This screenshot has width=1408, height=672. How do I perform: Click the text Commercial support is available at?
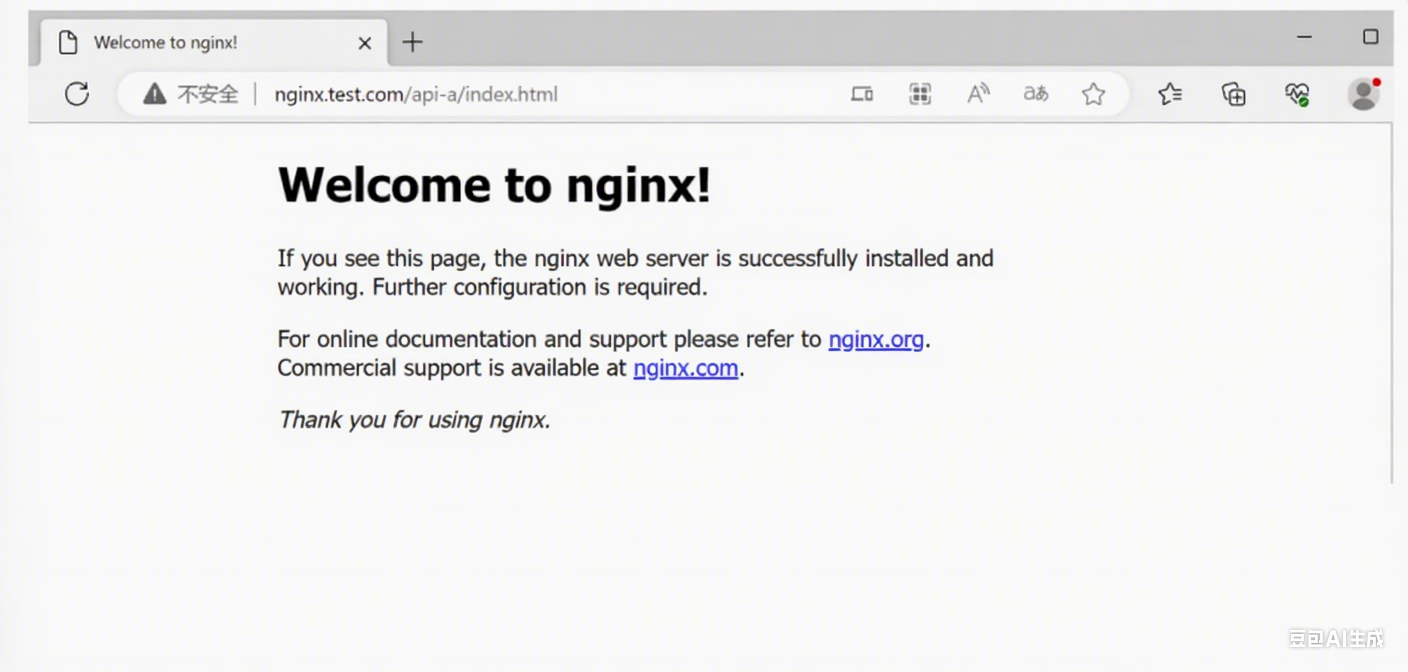452,368
